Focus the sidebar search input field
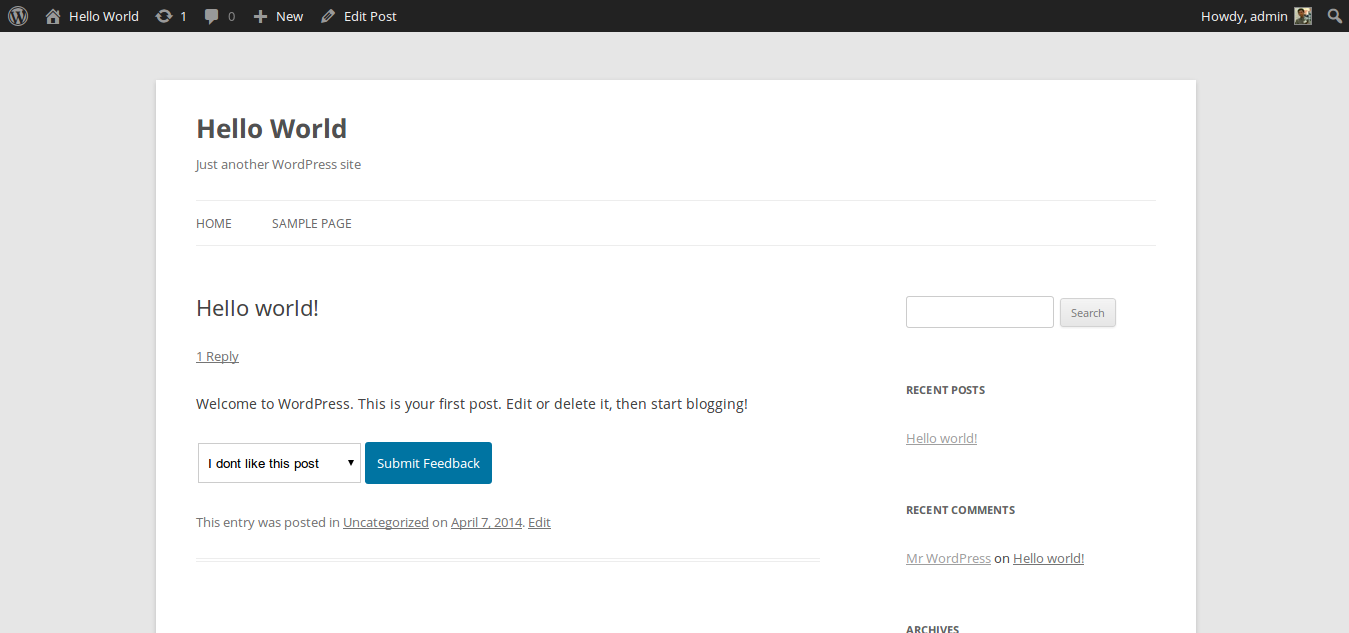The height and width of the screenshot is (633, 1349). (980, 312)
